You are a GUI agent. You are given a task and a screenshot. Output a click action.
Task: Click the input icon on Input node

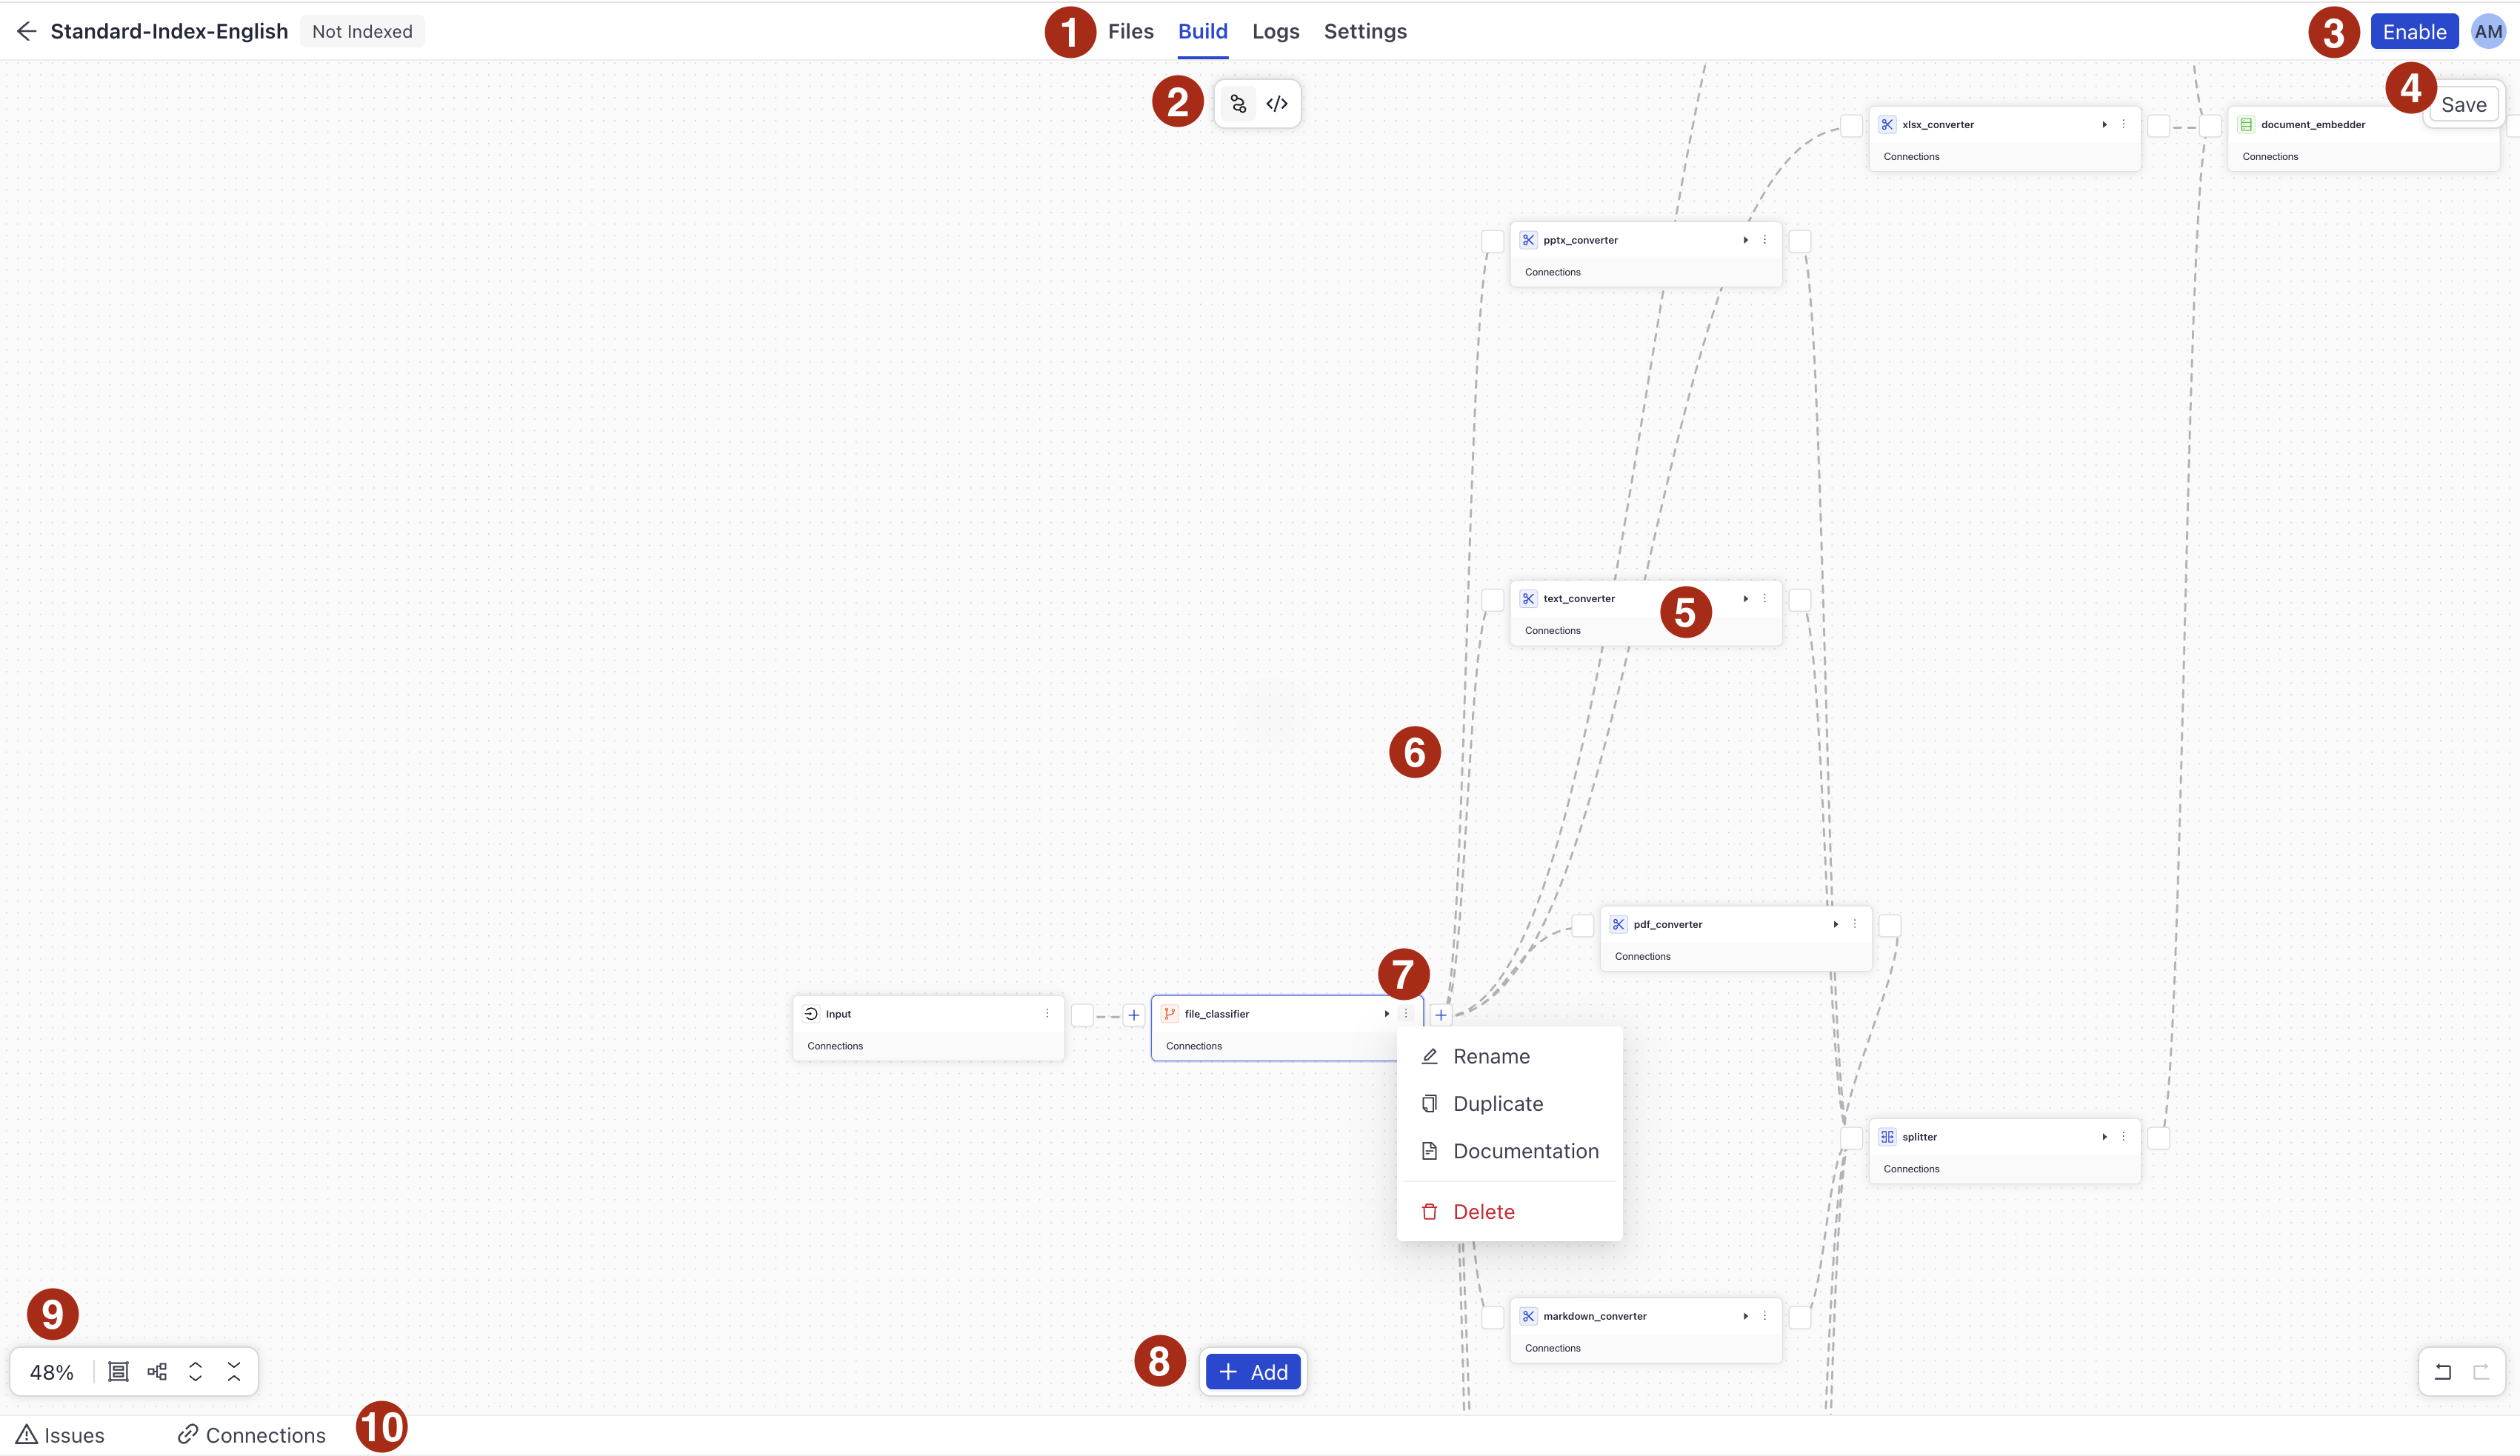811,1014
